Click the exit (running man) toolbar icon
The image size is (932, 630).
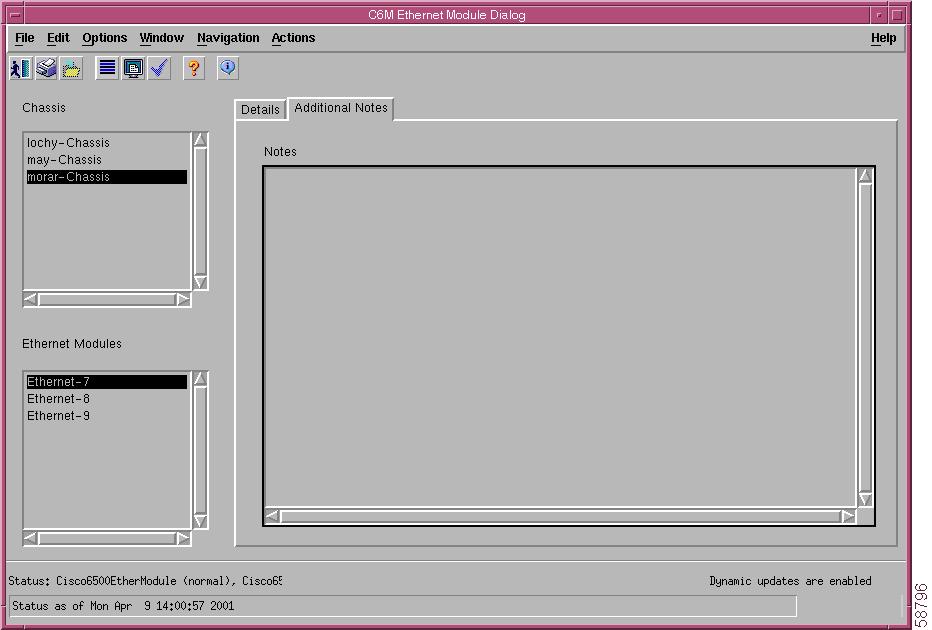click(21, 69)
